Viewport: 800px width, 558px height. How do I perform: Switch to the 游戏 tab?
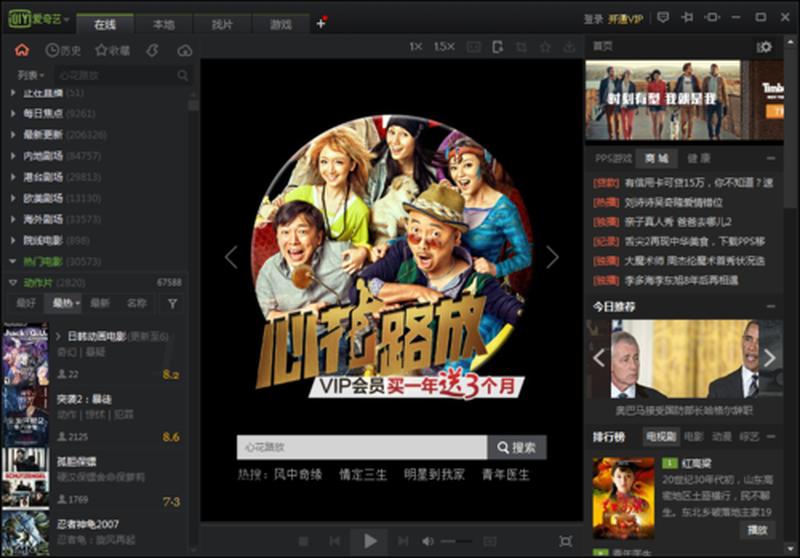click(x=281, y=24)
